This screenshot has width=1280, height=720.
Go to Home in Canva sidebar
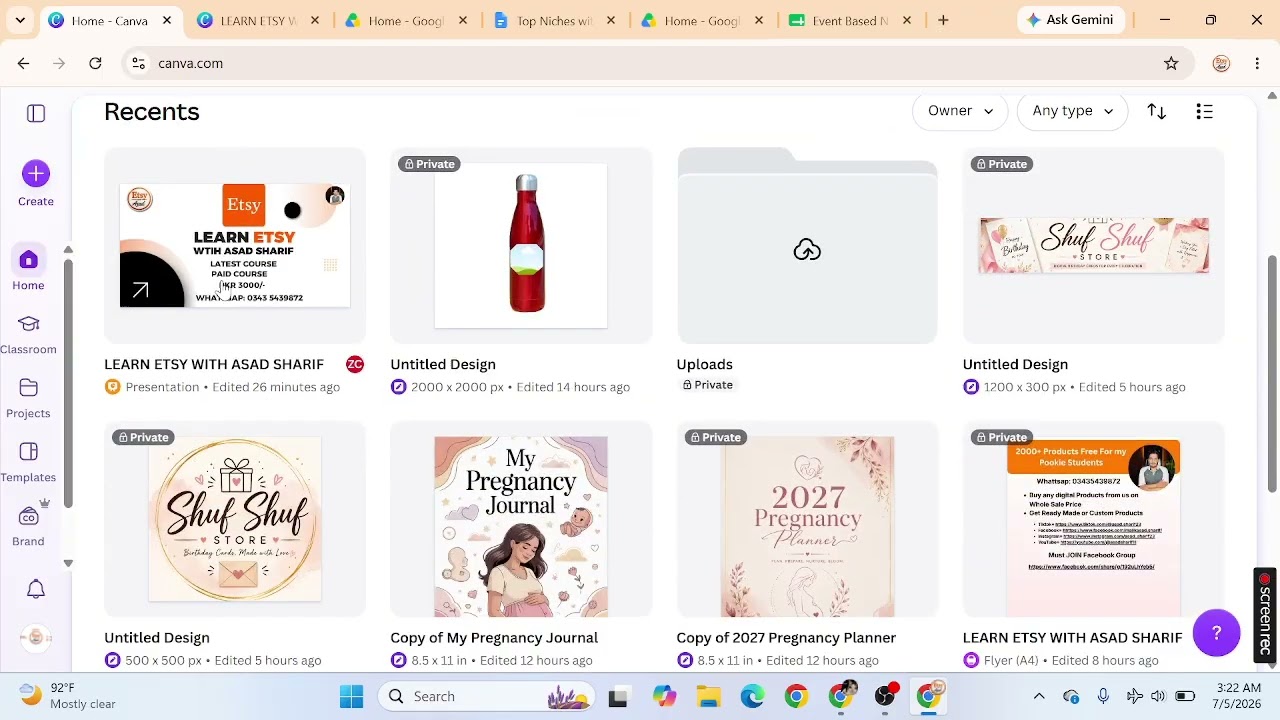pos(28,269)
